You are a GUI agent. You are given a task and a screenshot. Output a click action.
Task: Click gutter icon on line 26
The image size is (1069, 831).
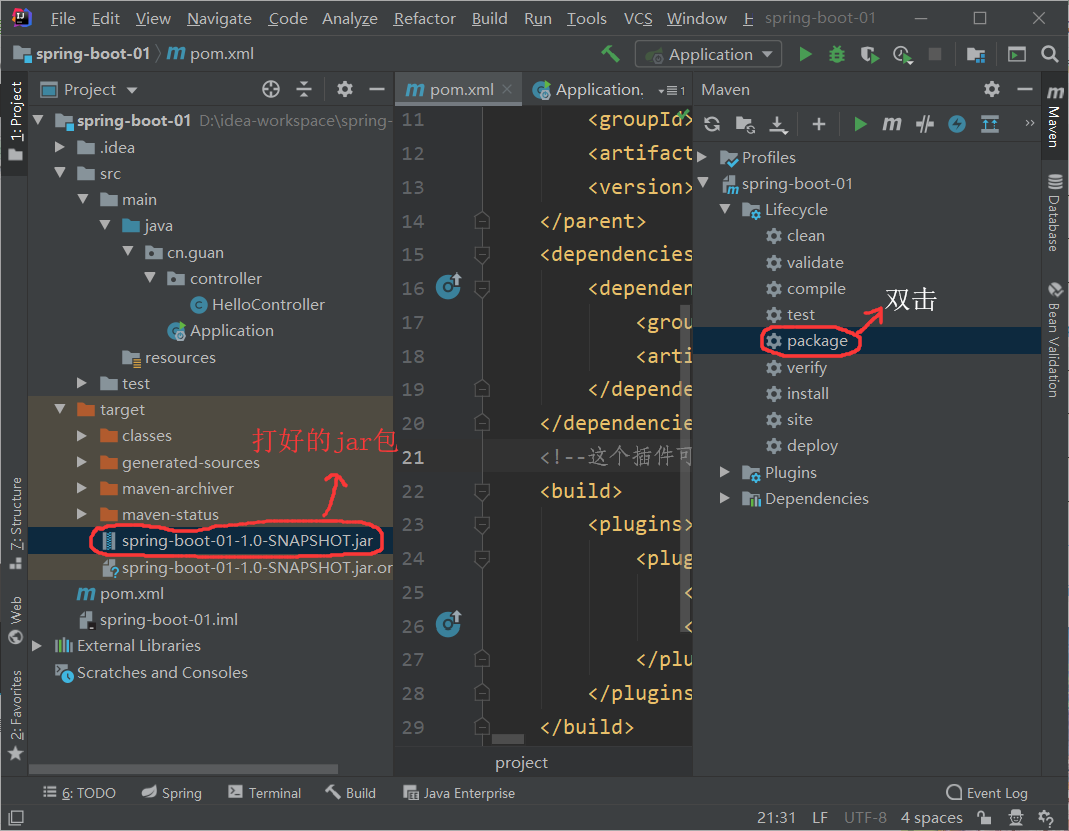point(449,624)
